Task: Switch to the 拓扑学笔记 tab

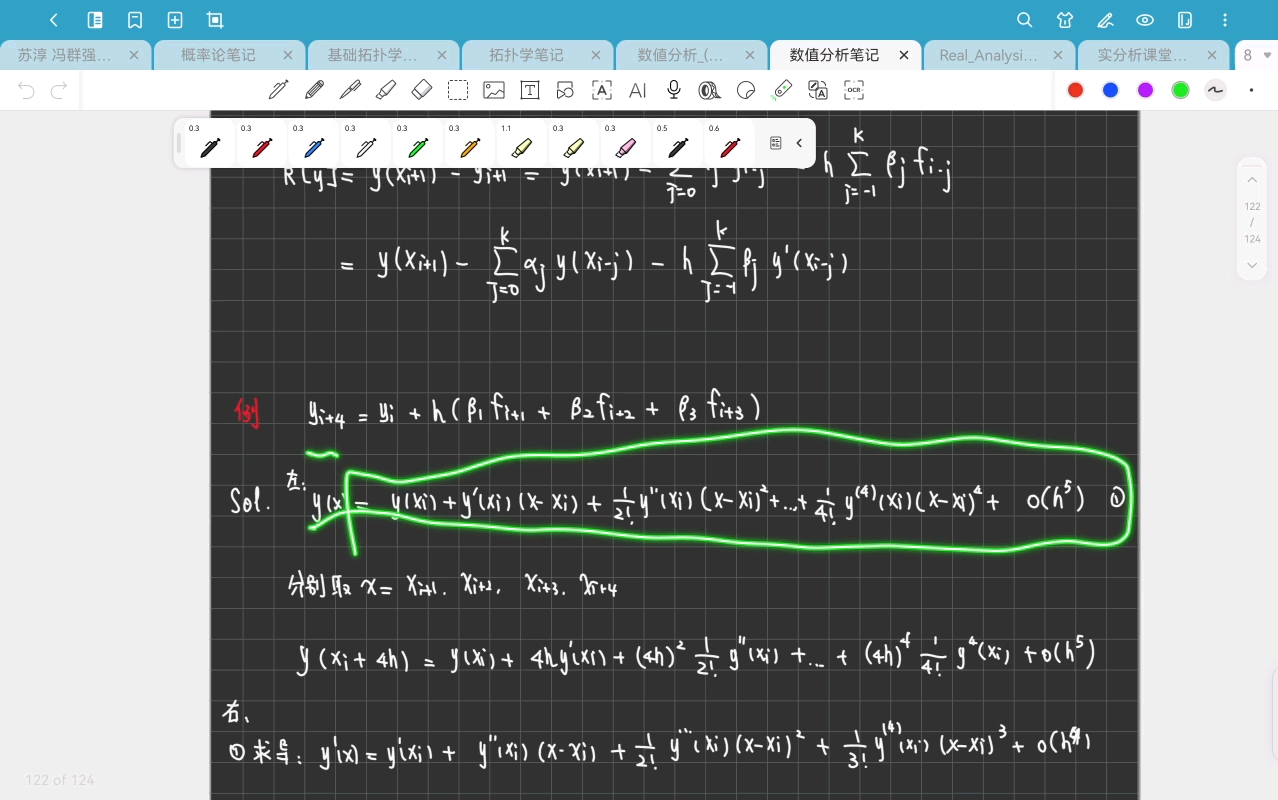Action: coord(526,56)
